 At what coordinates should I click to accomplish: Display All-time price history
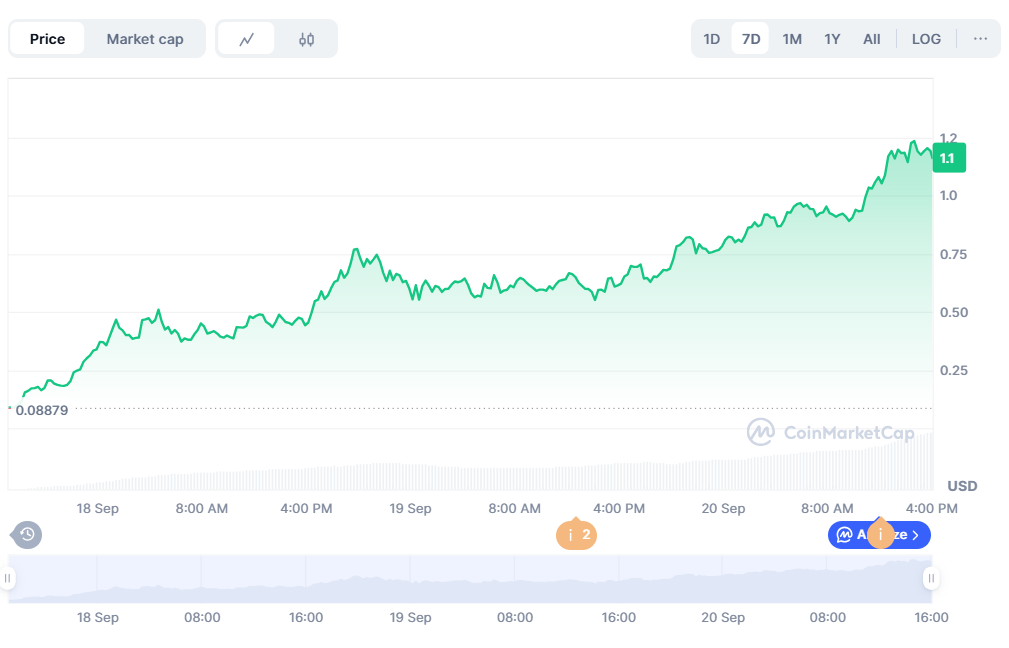pos(872,39)
